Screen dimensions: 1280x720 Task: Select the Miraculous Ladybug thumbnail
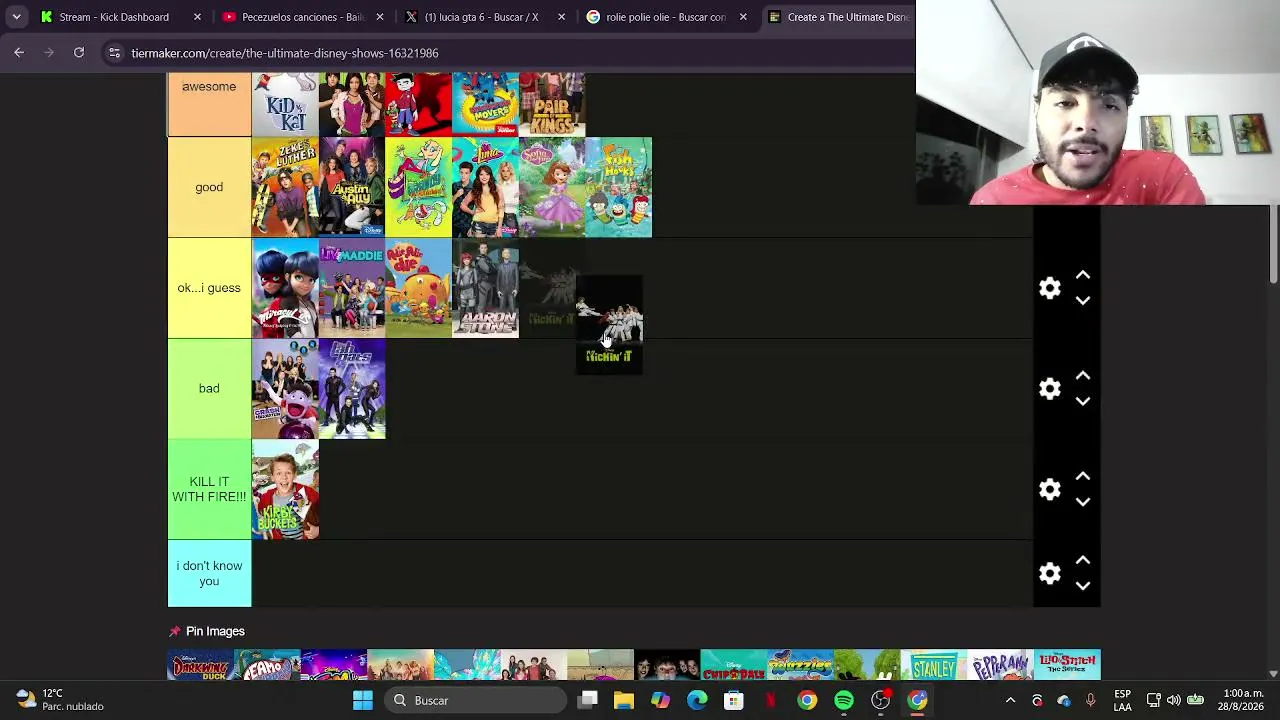(285, 288)
